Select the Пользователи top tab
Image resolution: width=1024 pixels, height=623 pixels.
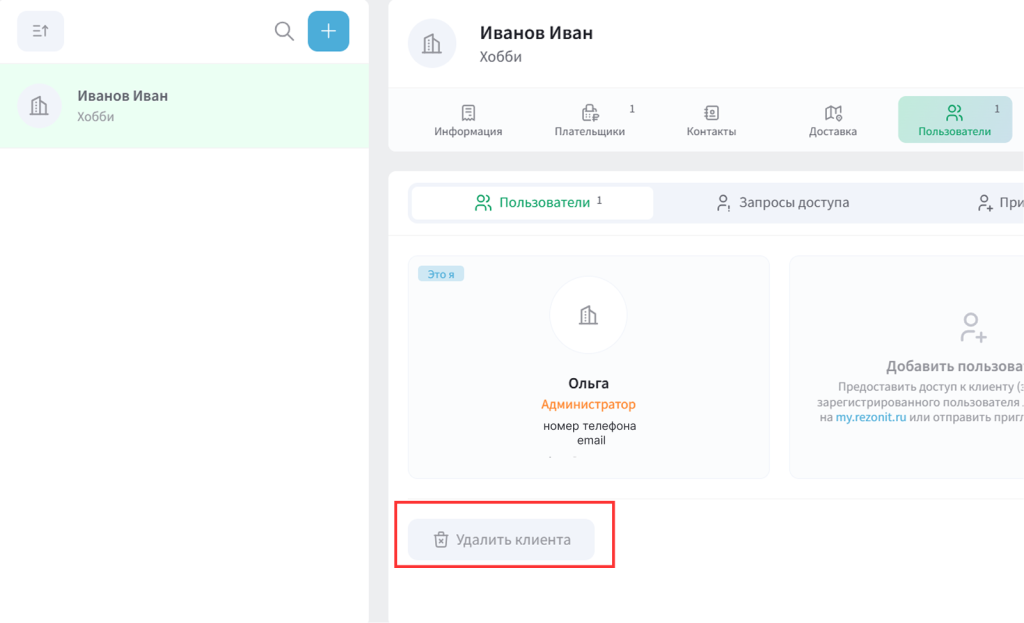point(954,120)
